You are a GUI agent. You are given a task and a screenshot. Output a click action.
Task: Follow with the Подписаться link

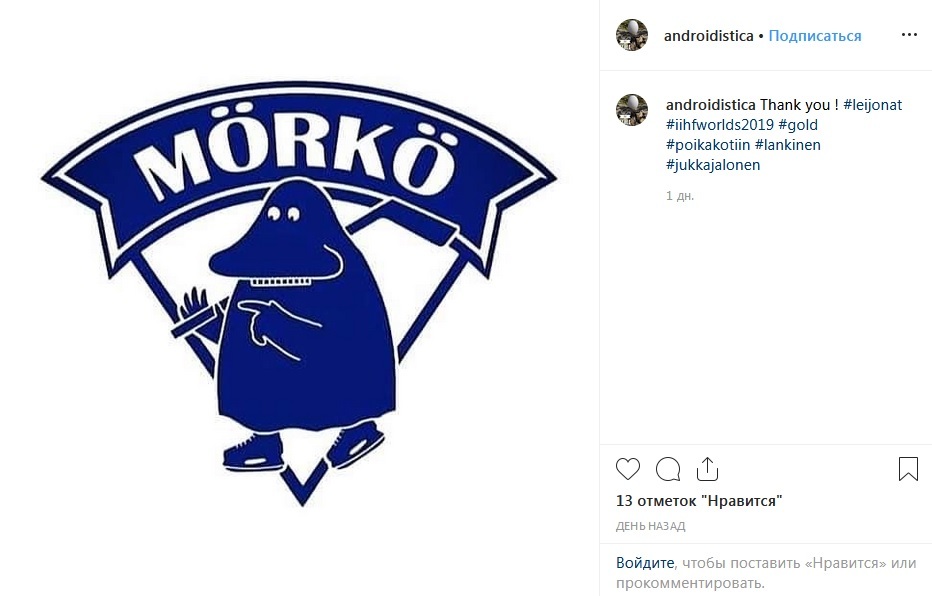point(815,36)
